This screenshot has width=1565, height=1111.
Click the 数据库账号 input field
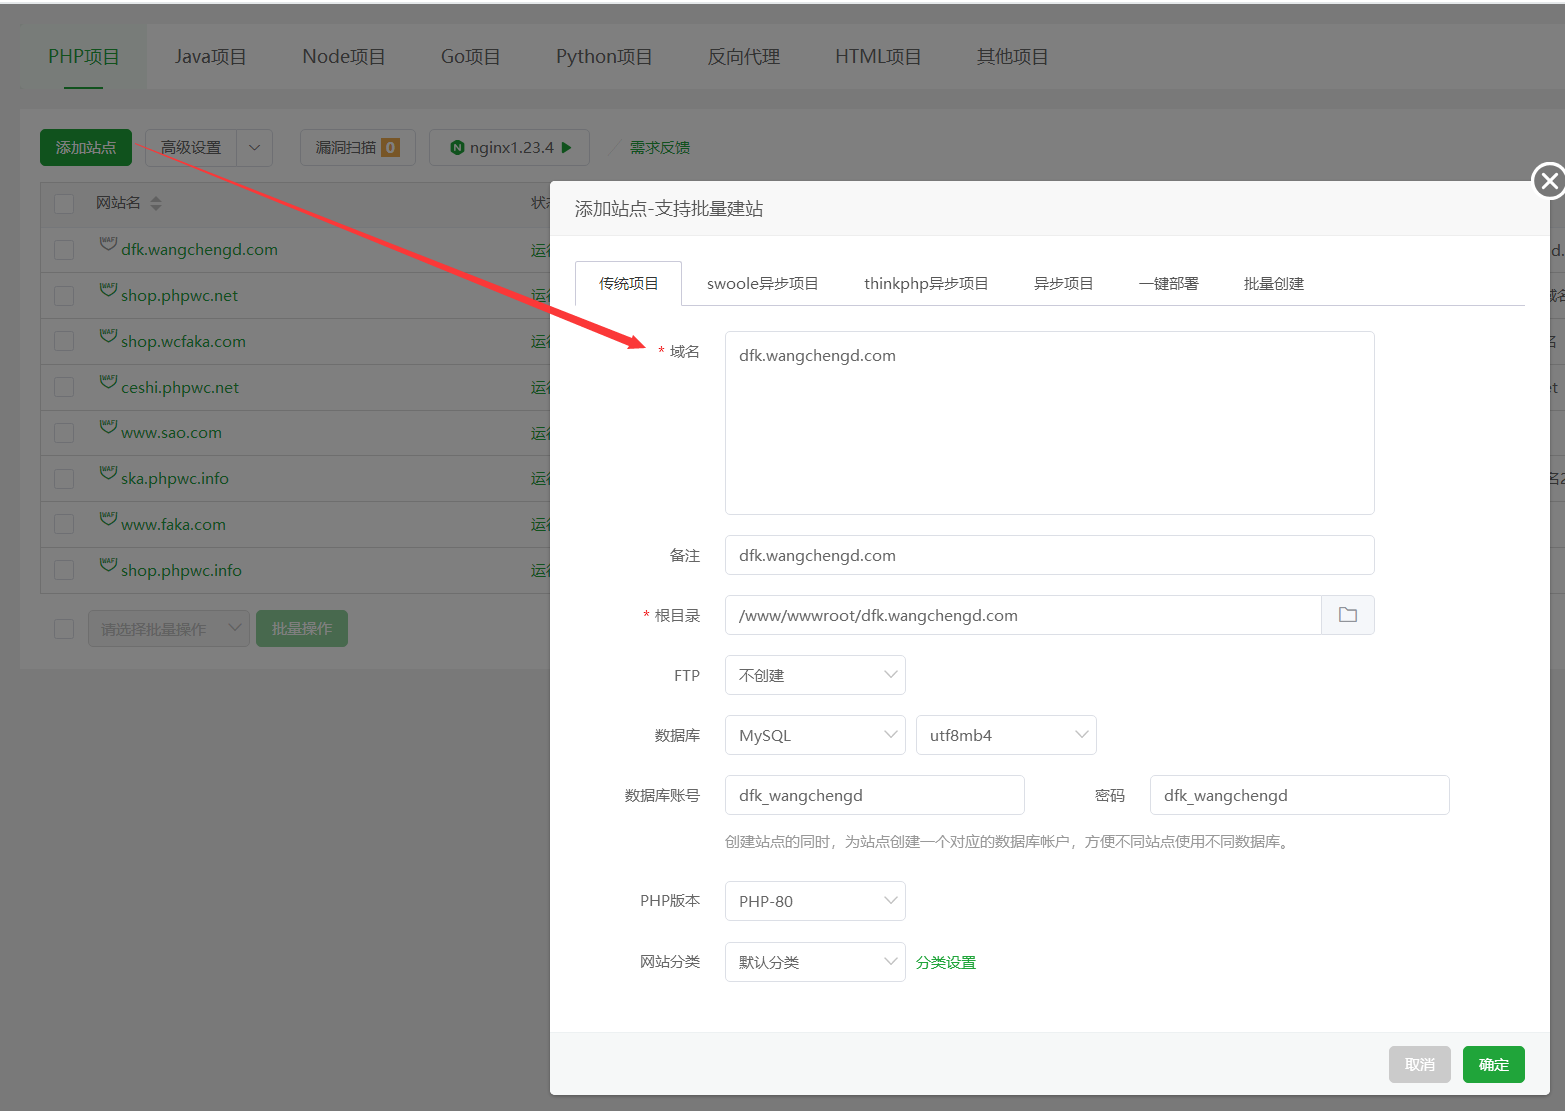[875, 795]
